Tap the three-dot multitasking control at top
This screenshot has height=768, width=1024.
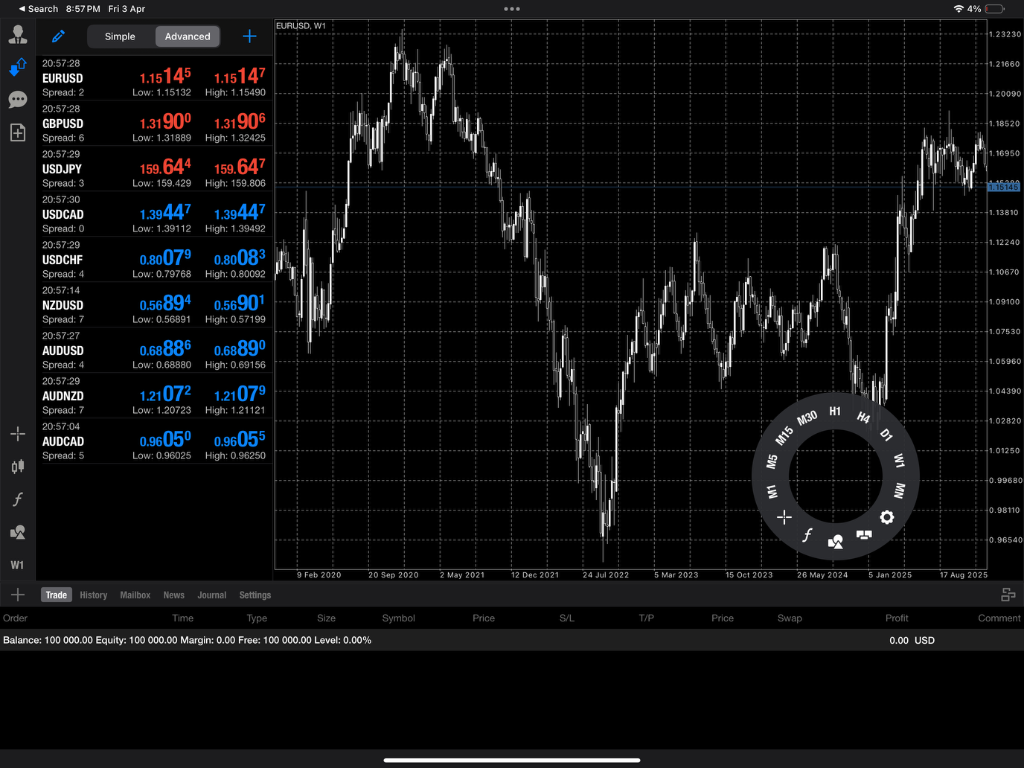coord(512,8)
